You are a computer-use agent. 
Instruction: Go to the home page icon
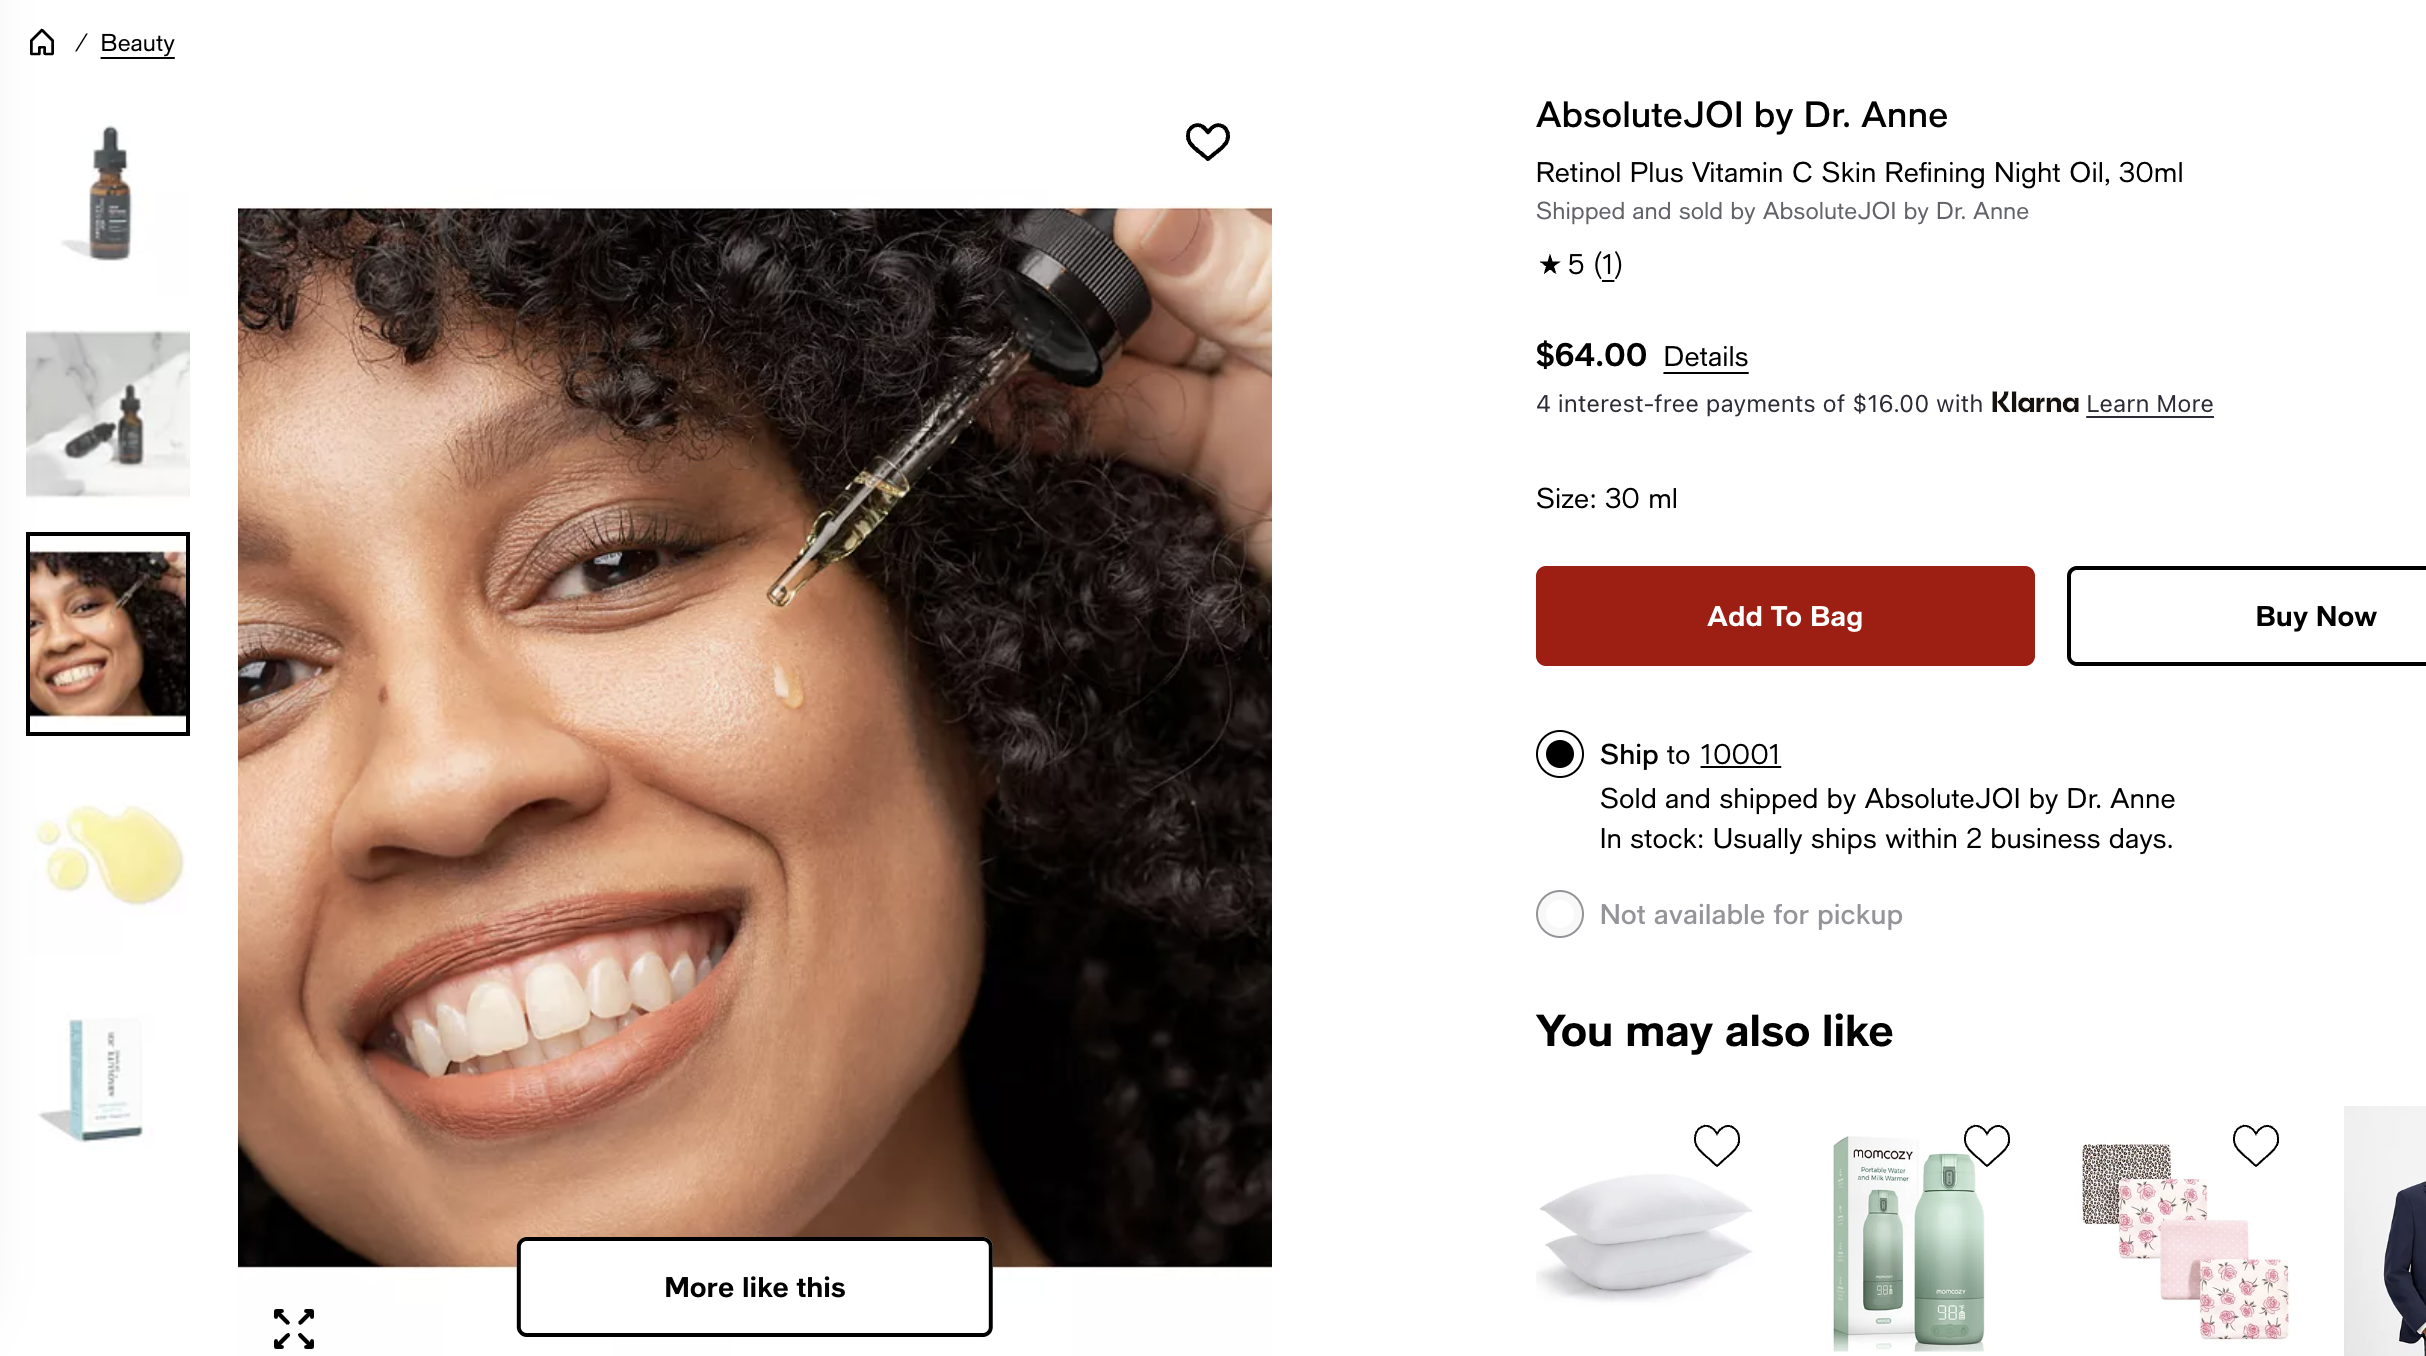tap(42, 43)
